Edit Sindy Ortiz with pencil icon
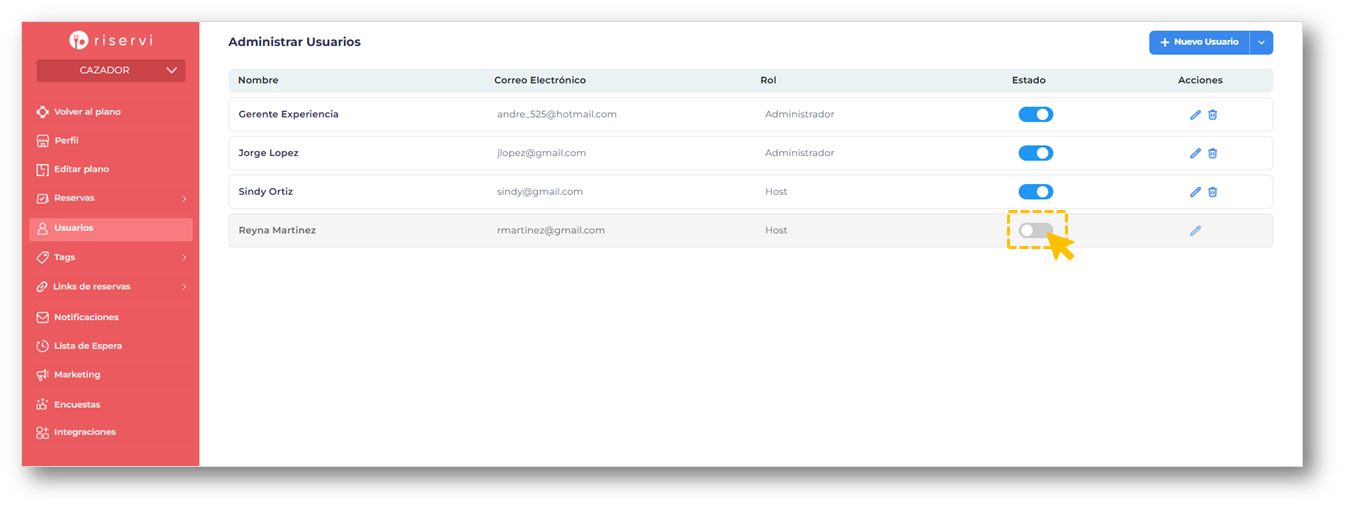The width and height of the screenshot is (1345, 509). 1195,192
